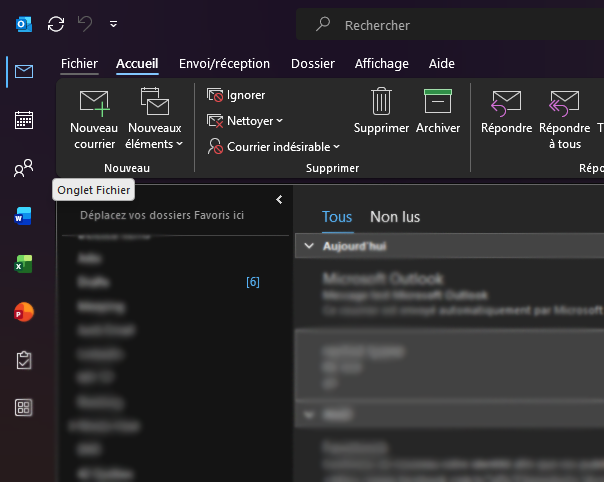Click the Répondre reply button
The width and height of the screenshot is (604, 482).
coord(506,111)
